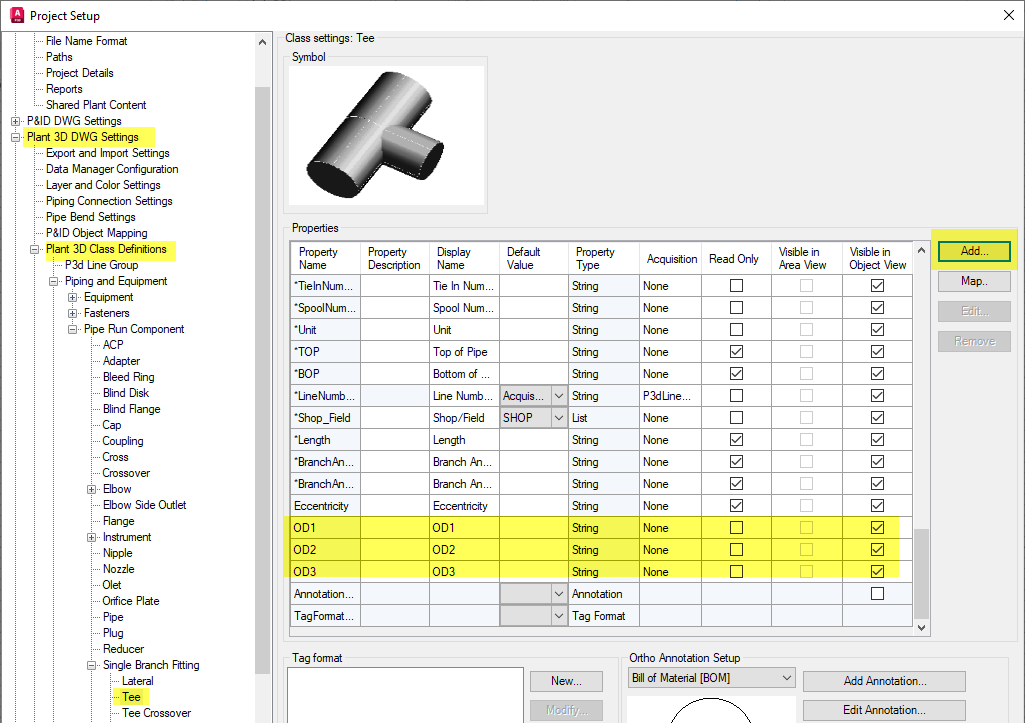Viewport: 1025px width, 723px height.
Task: Create a new tag format via New button
Action: (x=566, y=680)
